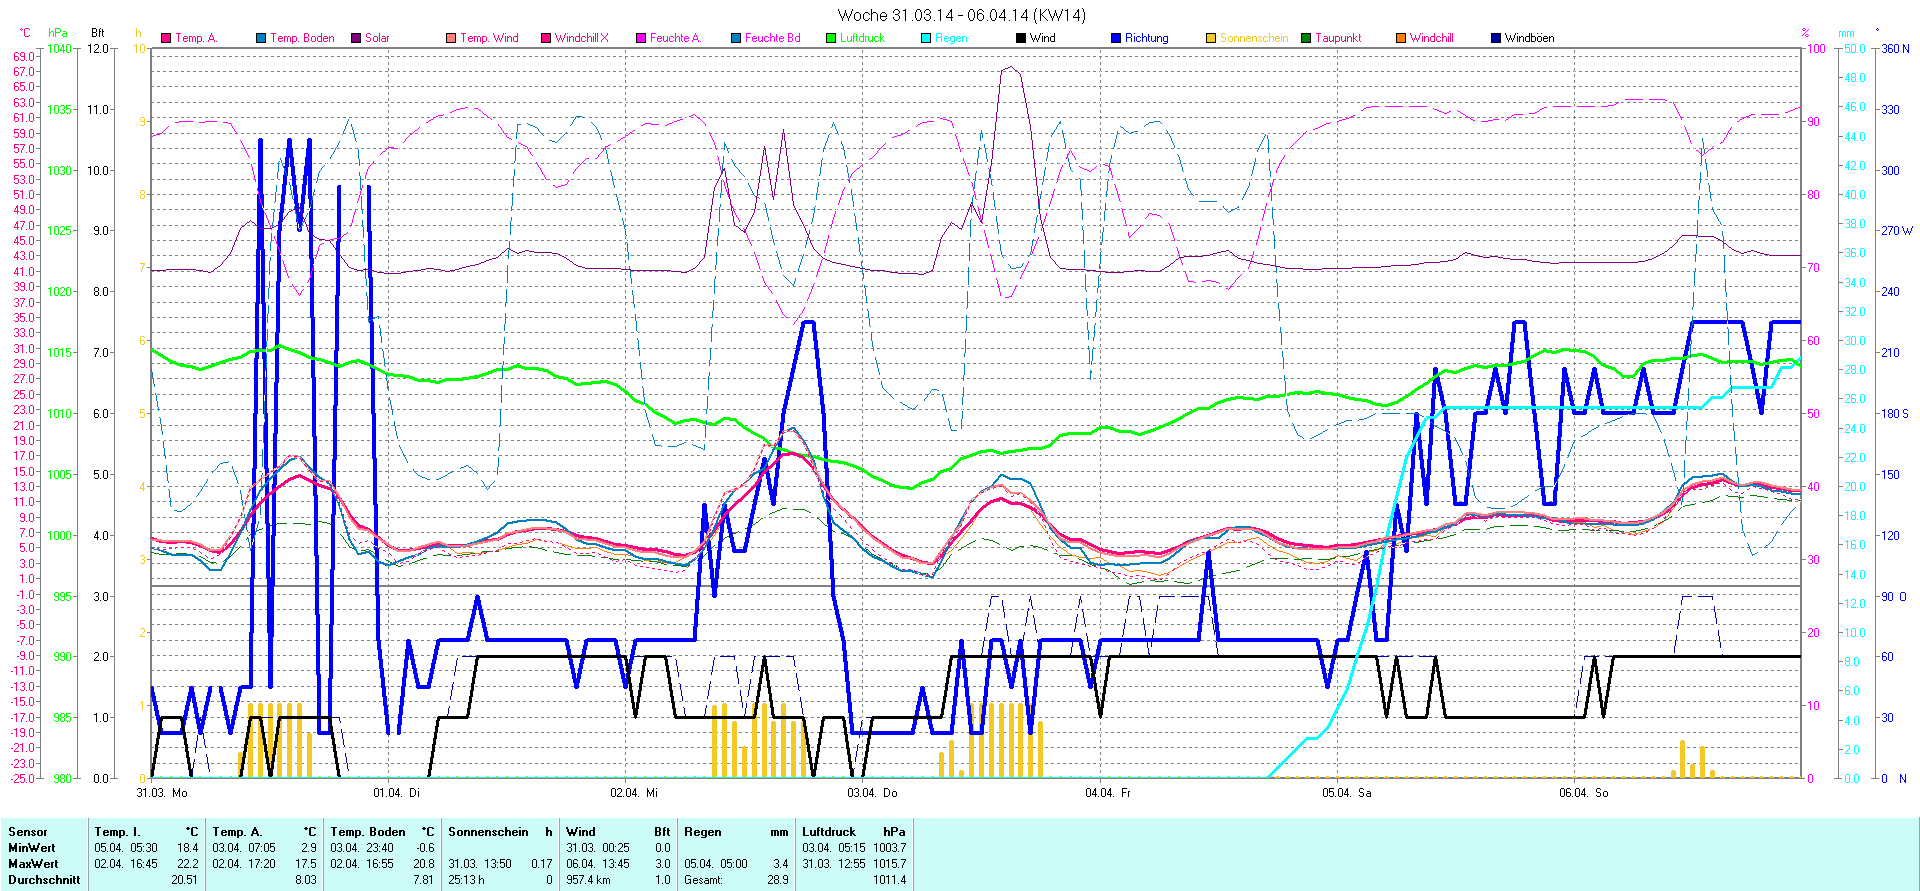Click the Temp. Boden legend swatch
Viewport: 1920px width, 891px height.
261,38
